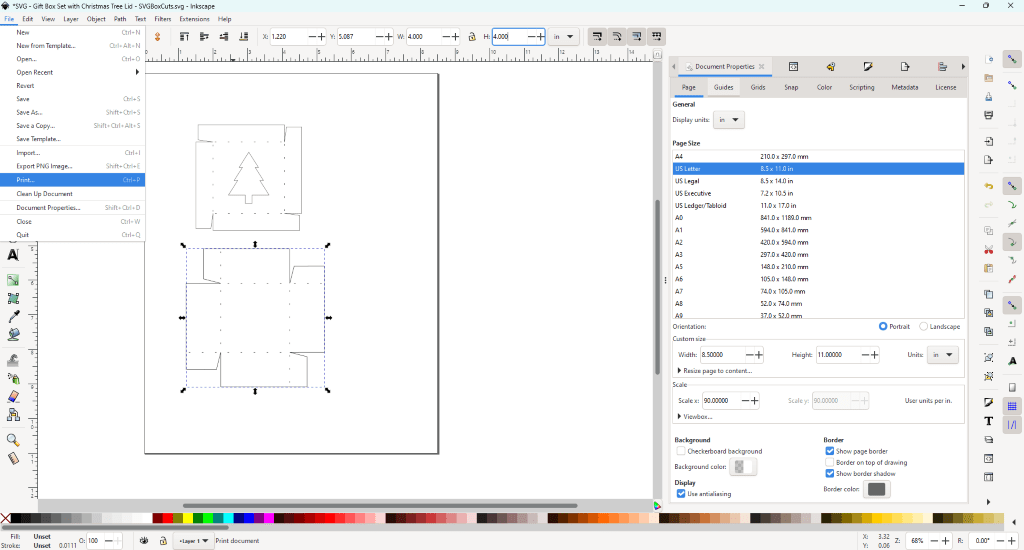Viewport: 1024px width, 550px height.
Task: Expand the Viewbox section
Action: (x=696, y=416)
